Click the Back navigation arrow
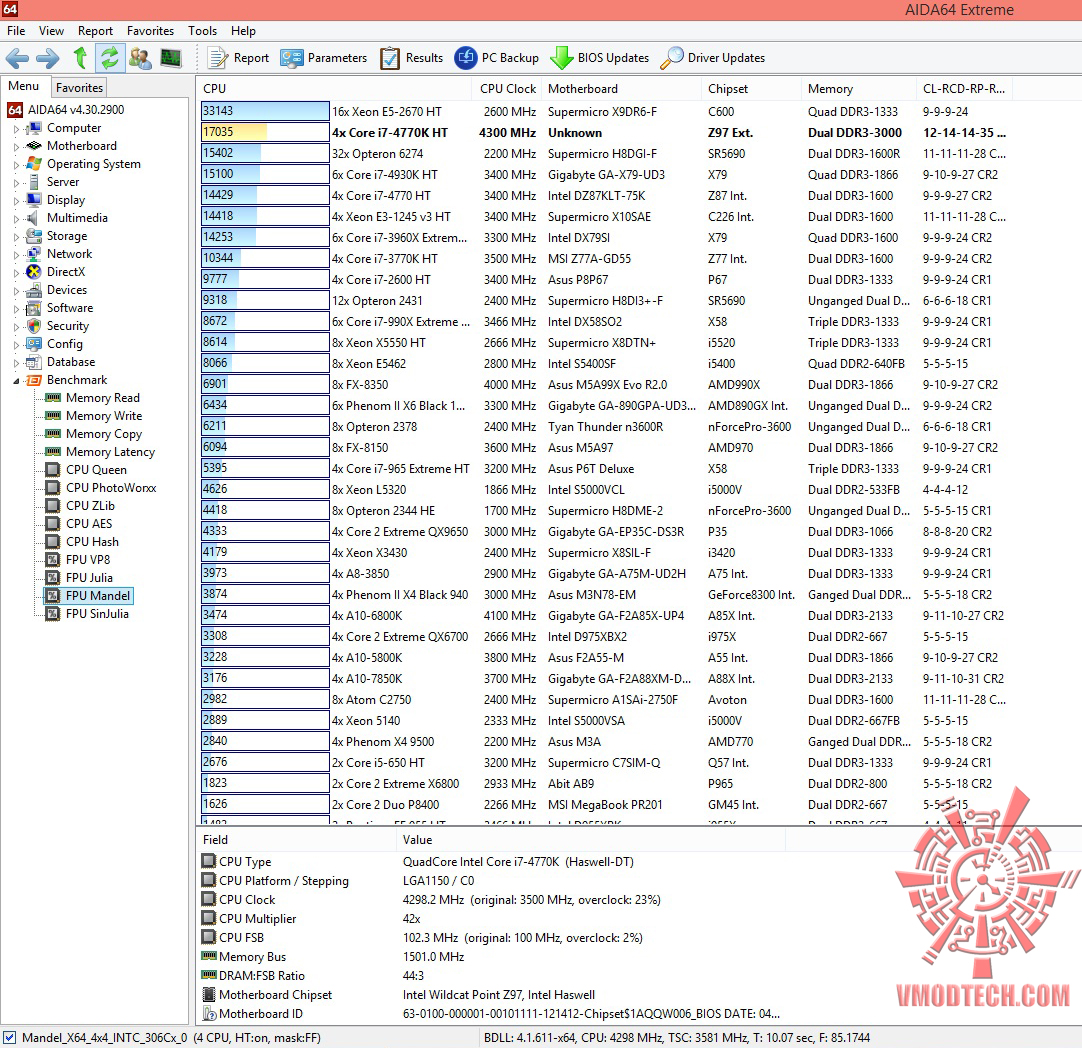1082x1048 pixels. [17, 58]
